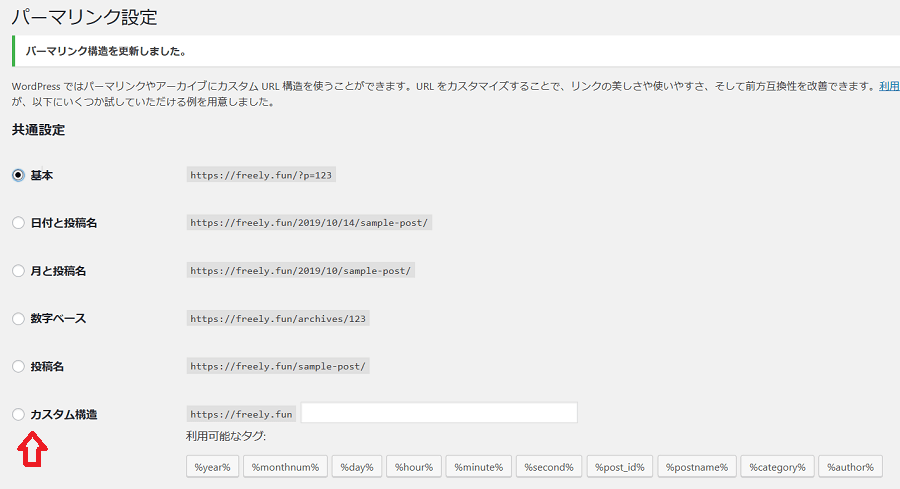This screenshot has width=900, height=489.
Task: Open the 利用 link in description
Action: click(889, 87)
